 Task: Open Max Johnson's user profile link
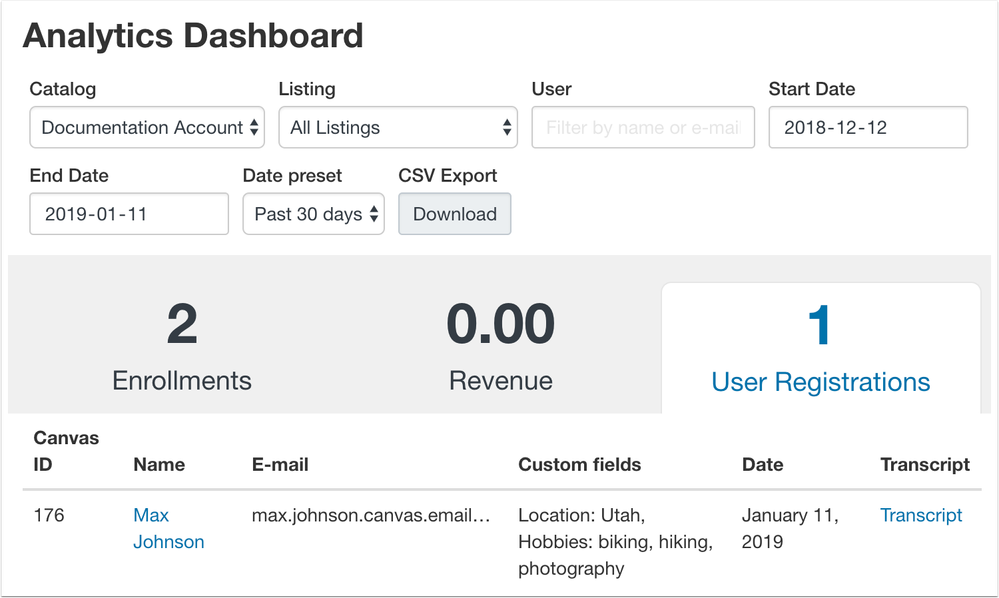(167, 527)
